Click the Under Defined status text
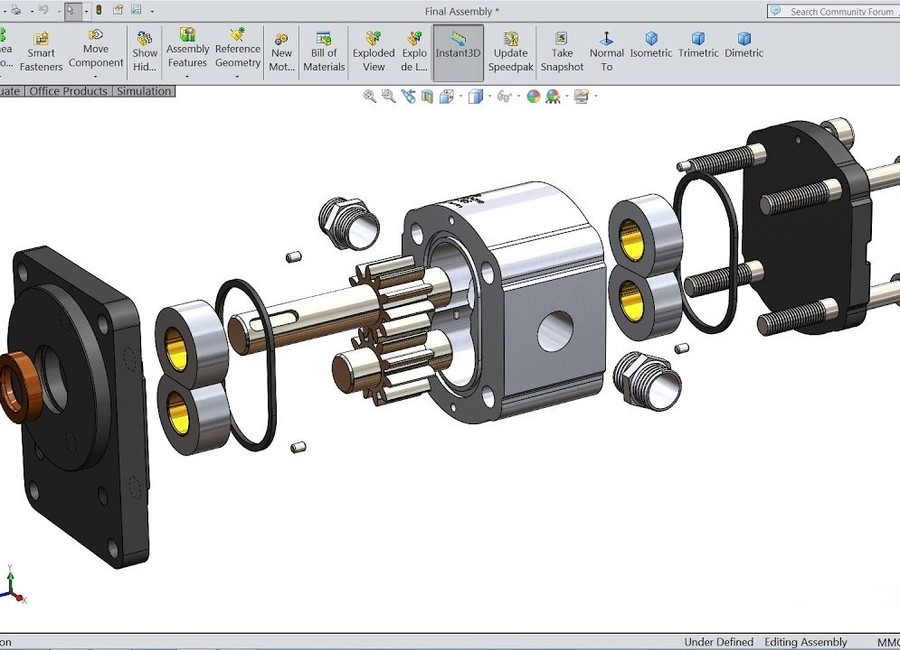 (x=719, y=642)
